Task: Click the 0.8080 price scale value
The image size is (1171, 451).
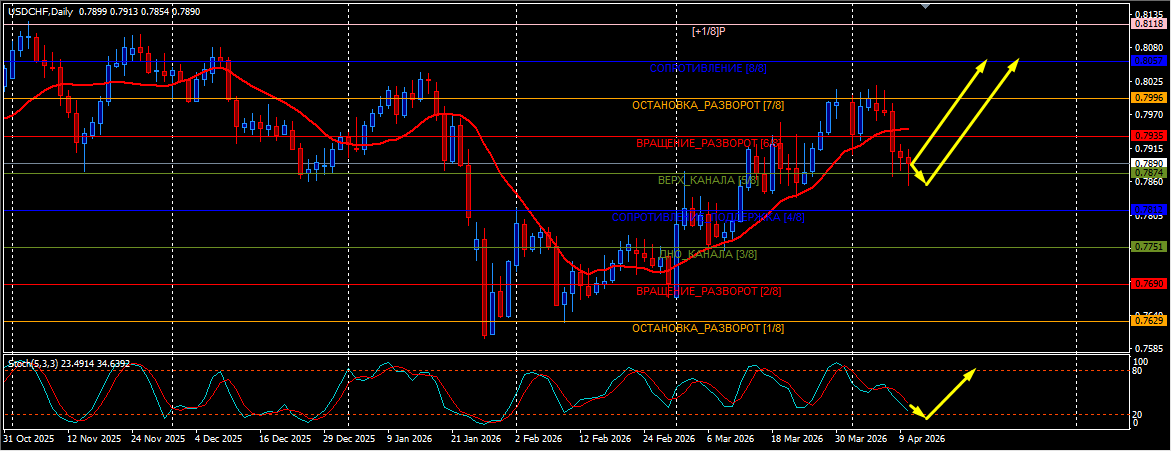Action: pos(1151,48)
